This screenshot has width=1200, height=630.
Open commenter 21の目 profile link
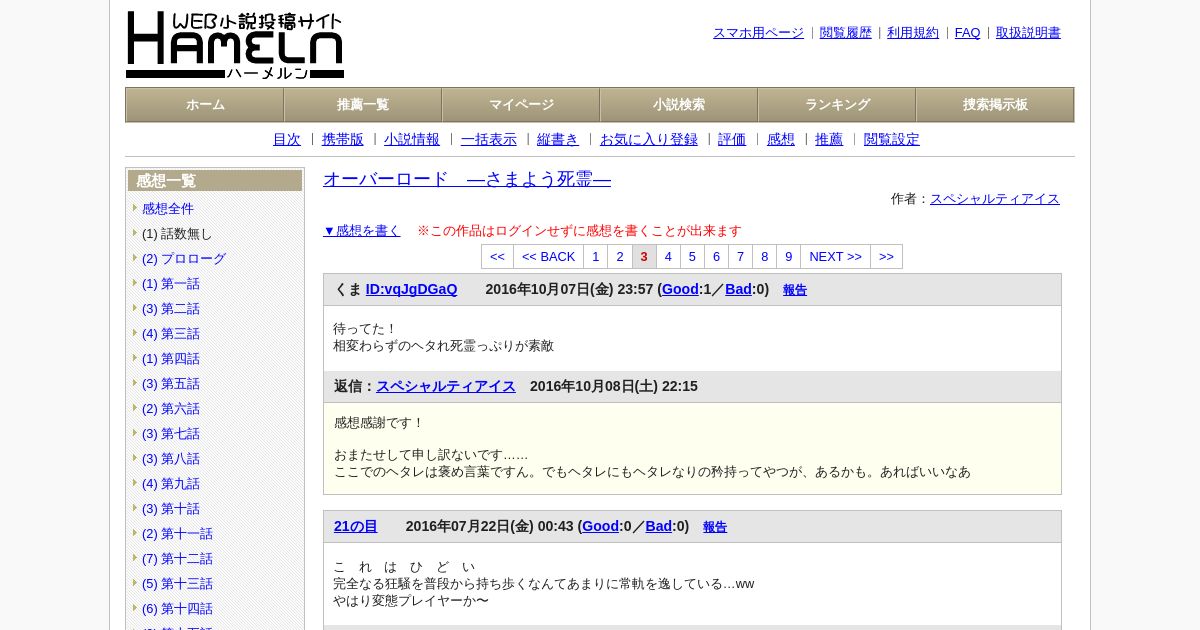coord(356,527)
